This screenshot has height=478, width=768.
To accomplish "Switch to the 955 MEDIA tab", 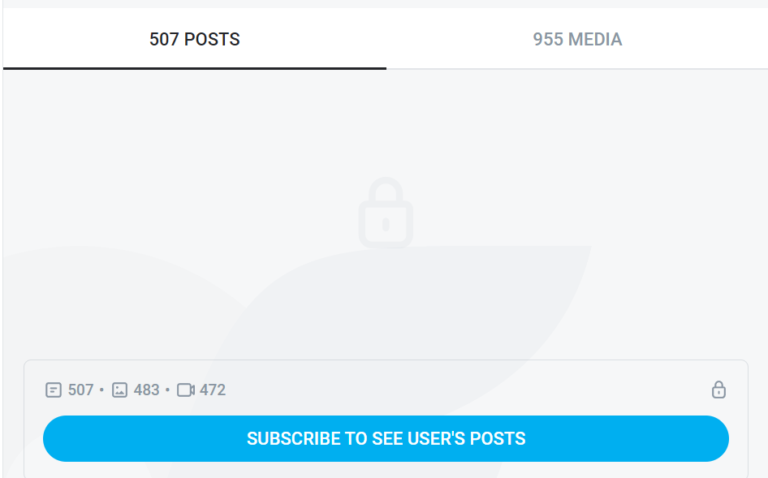I will 577,39.
